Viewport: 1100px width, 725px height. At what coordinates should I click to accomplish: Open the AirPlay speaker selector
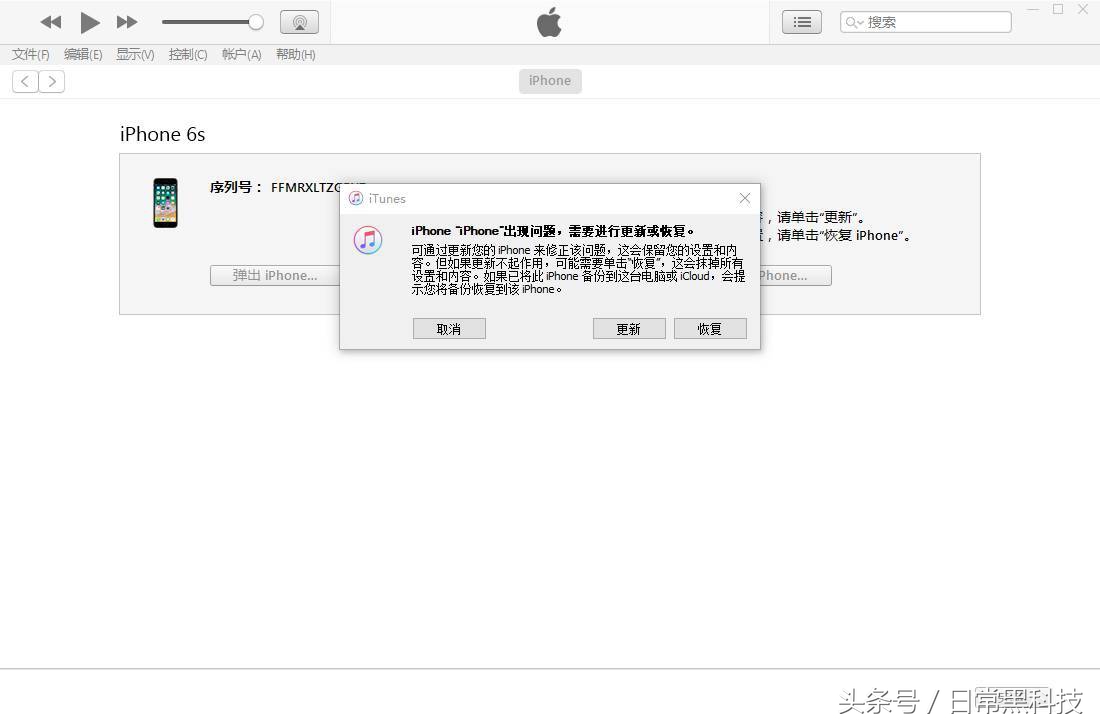click(299, 21)
